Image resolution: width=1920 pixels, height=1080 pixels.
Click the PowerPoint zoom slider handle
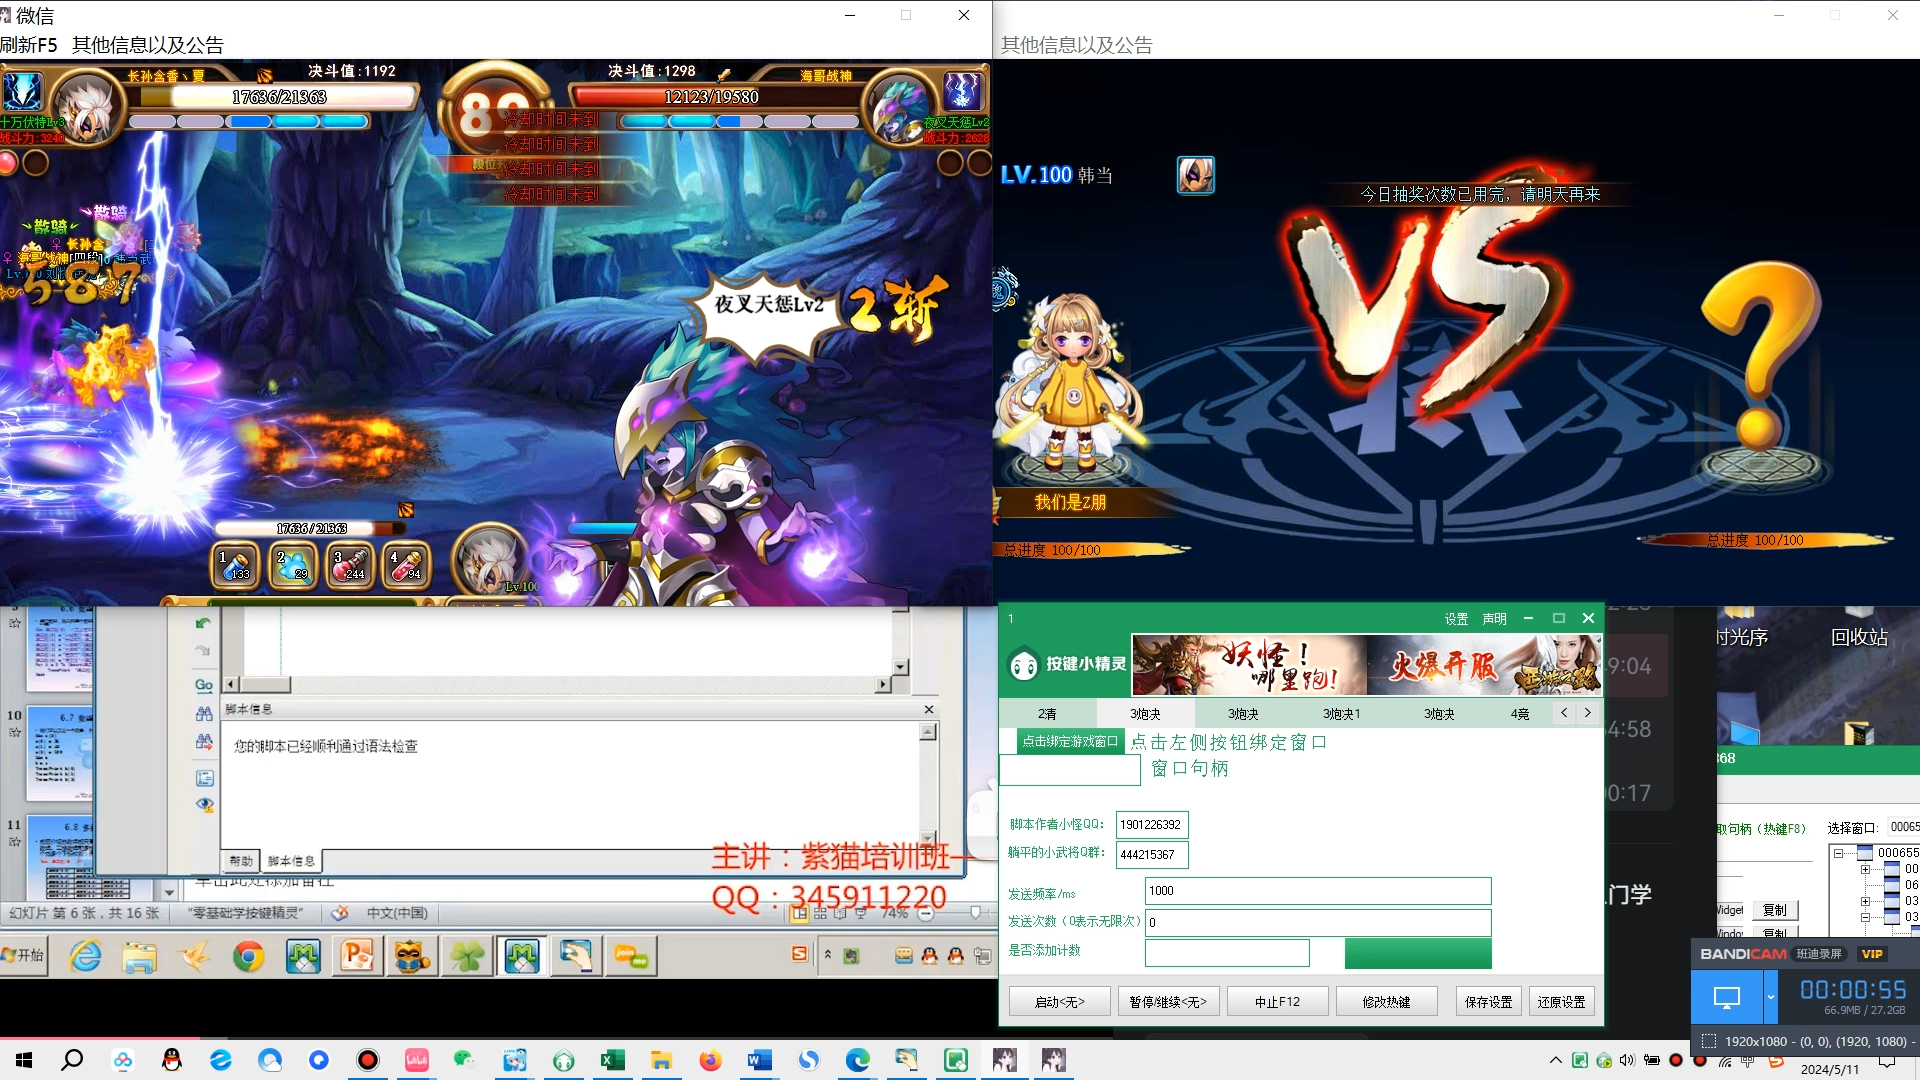(x=975, y=913)
